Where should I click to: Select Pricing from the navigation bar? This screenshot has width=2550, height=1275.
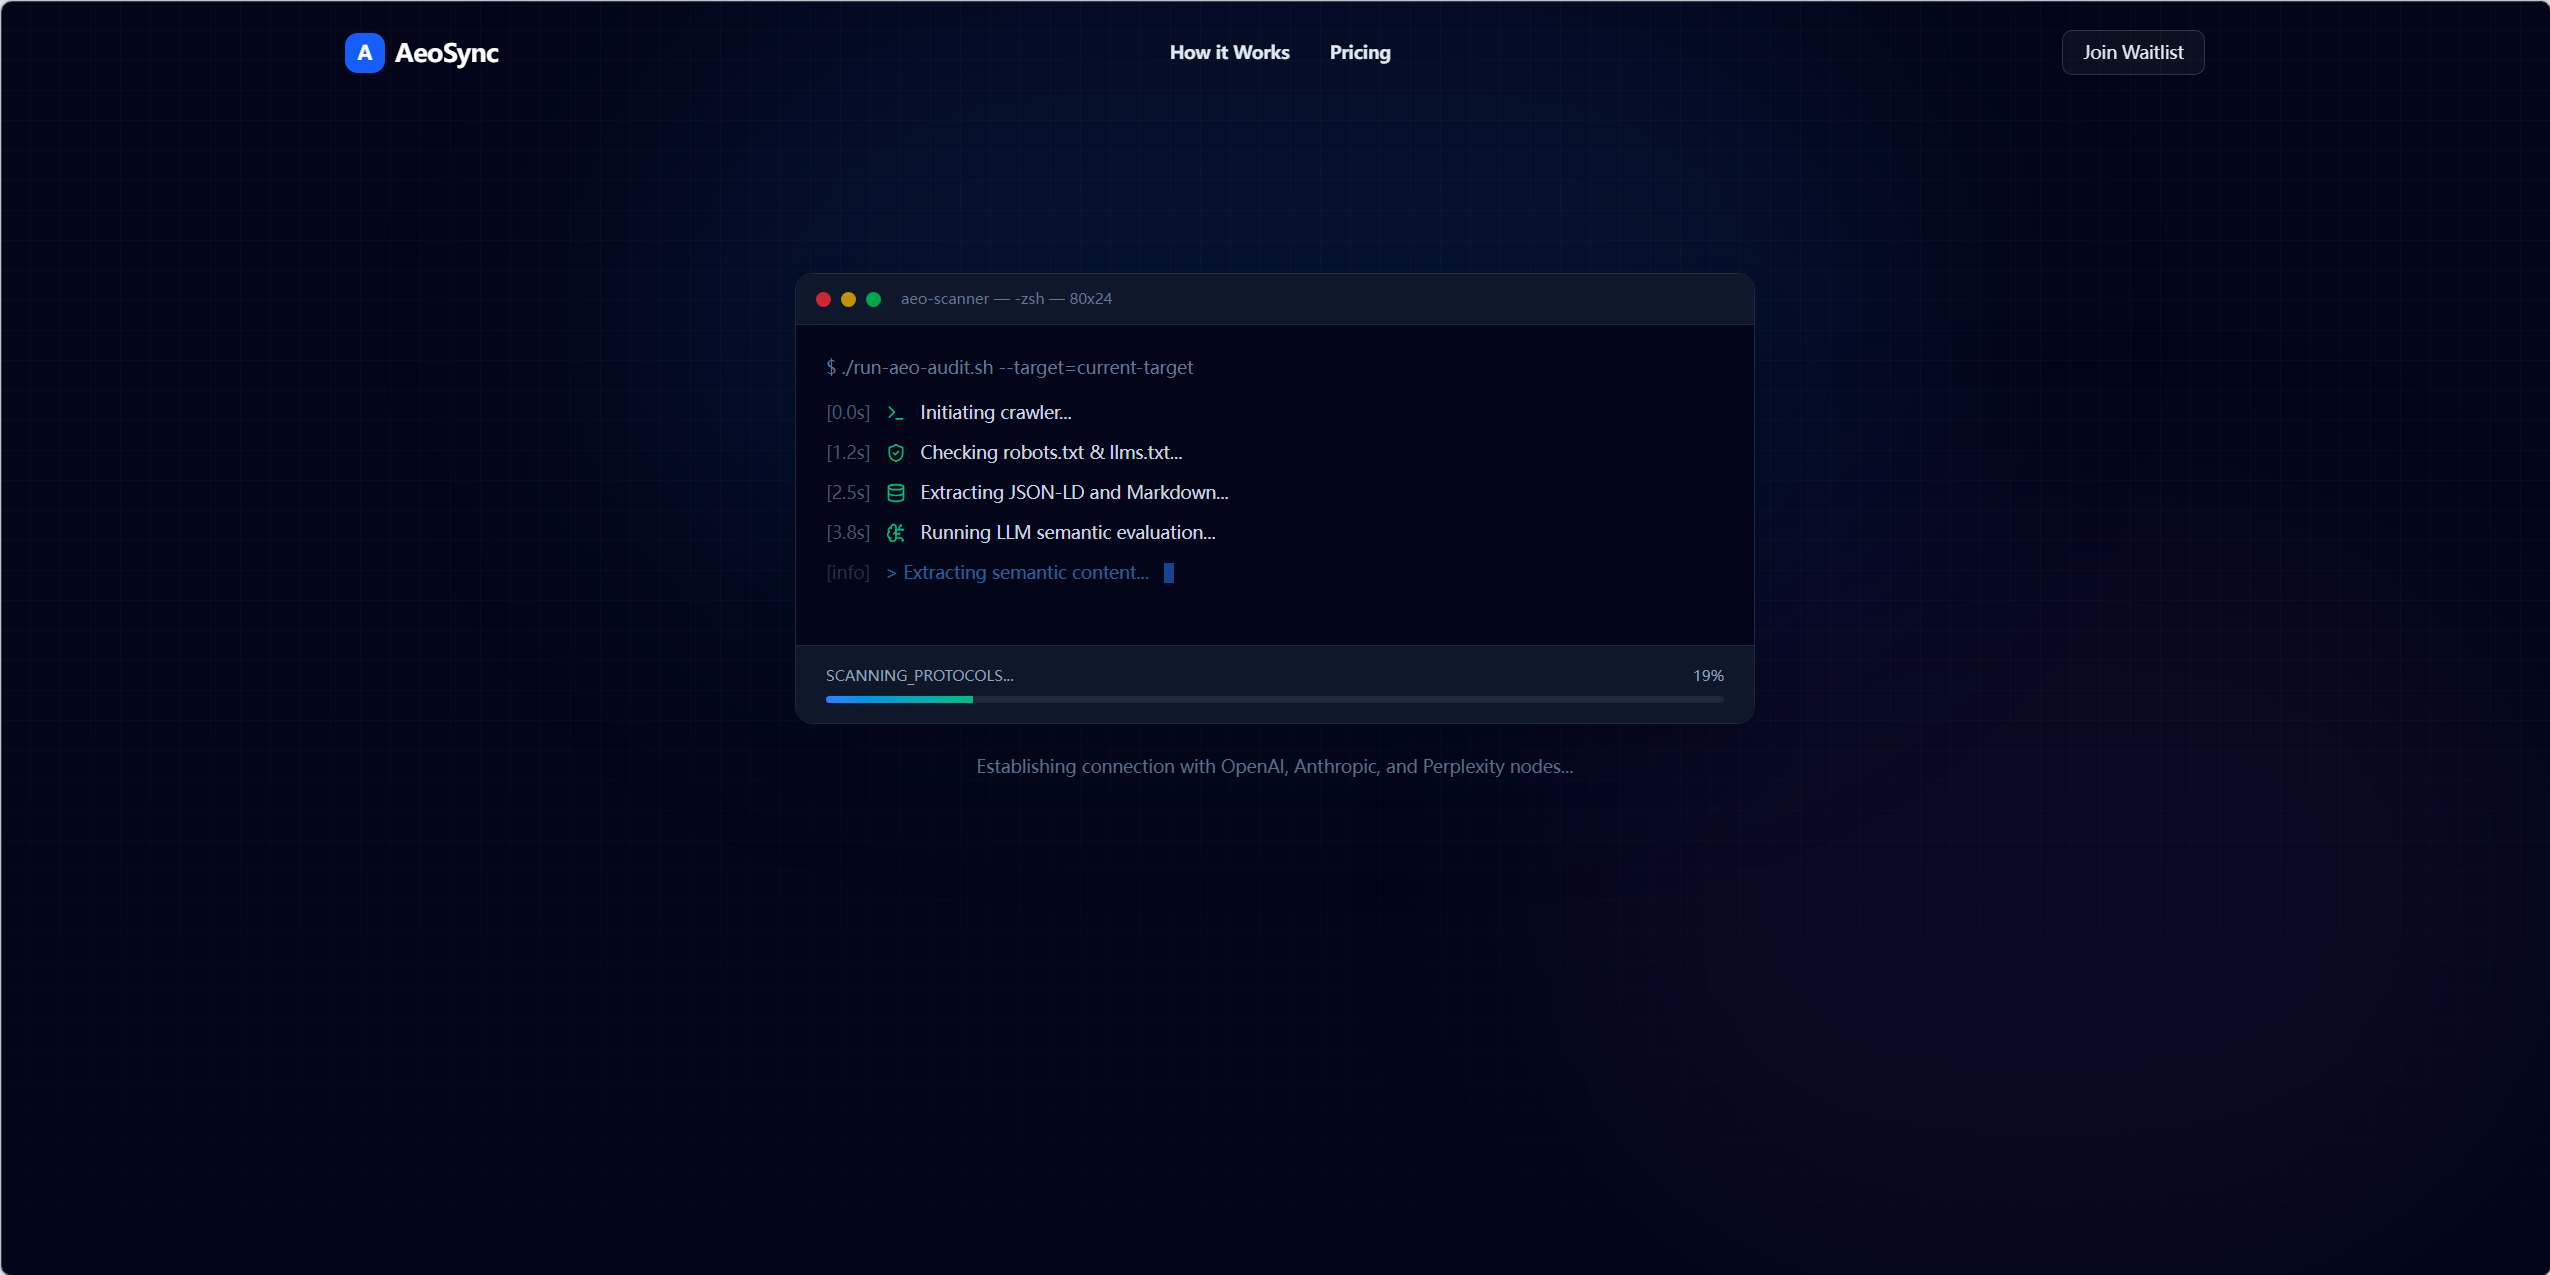1359,52
